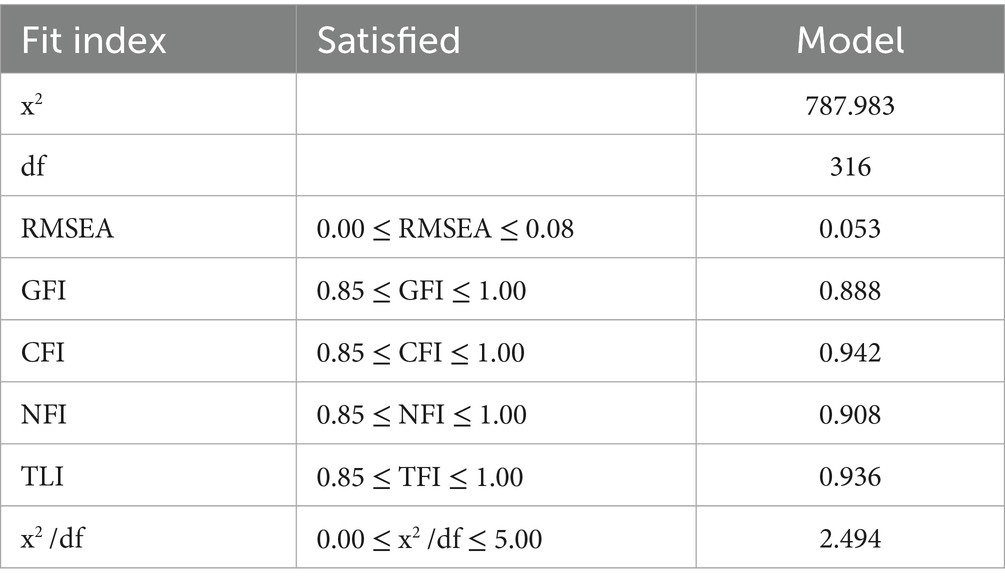Select the RMSEA range criterion cell
Screen dimensions: 1005x586
[x=444, y=229]
